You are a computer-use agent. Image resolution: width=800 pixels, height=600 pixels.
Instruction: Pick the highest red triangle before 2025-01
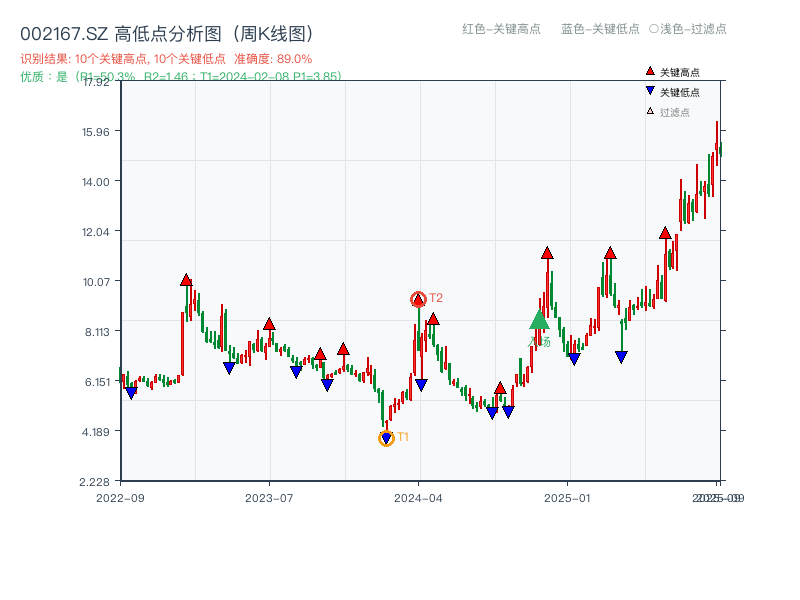point(547,253)
